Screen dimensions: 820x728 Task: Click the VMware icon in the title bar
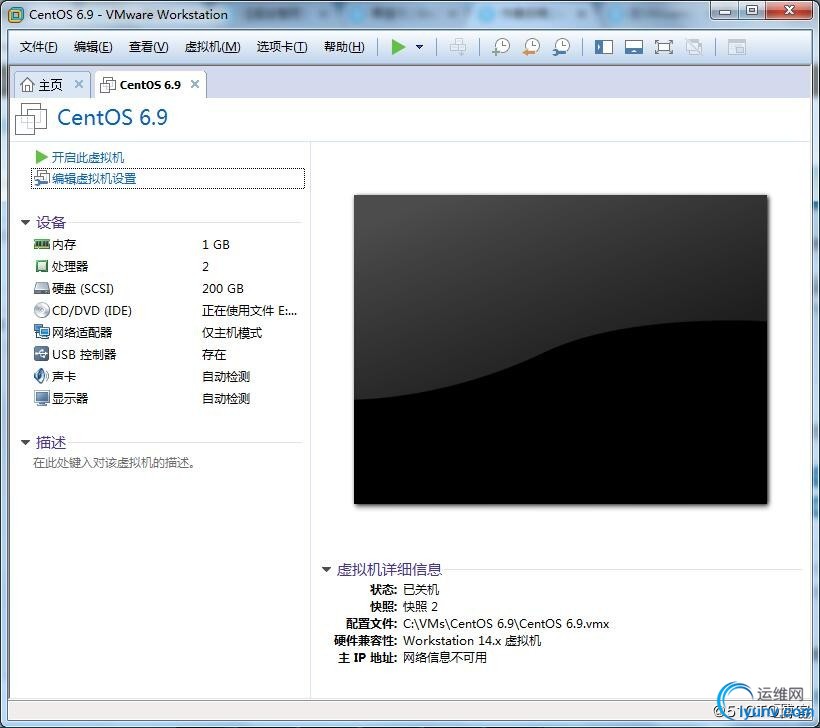[x=16, y=15]
